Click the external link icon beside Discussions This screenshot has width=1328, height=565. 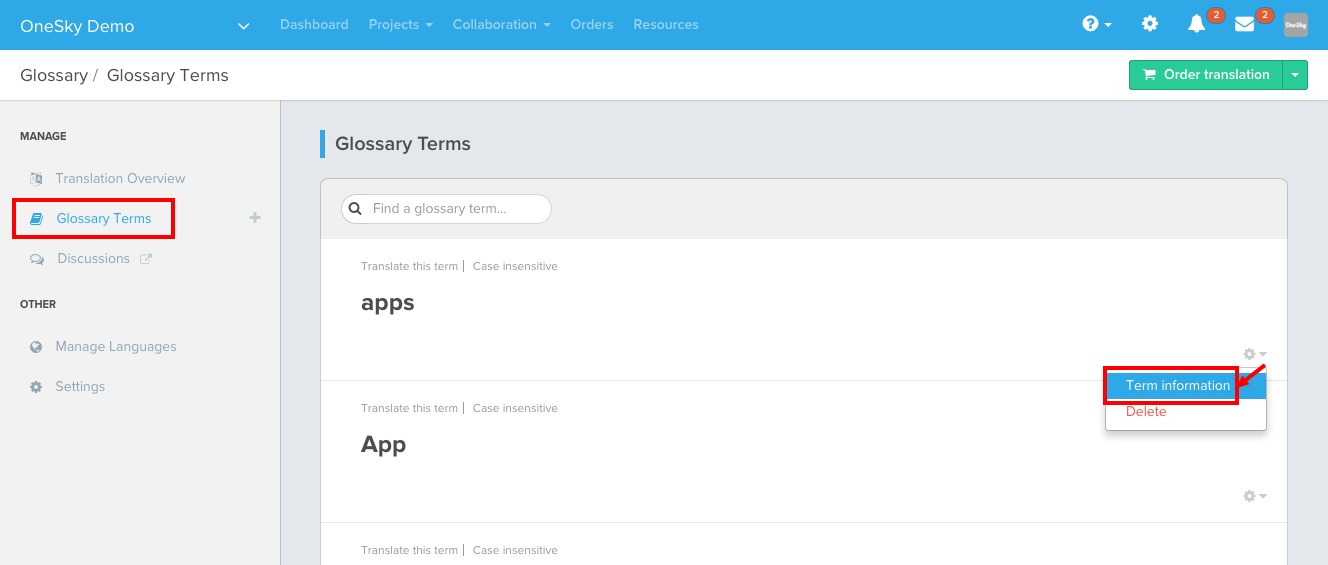coord(145,258)
